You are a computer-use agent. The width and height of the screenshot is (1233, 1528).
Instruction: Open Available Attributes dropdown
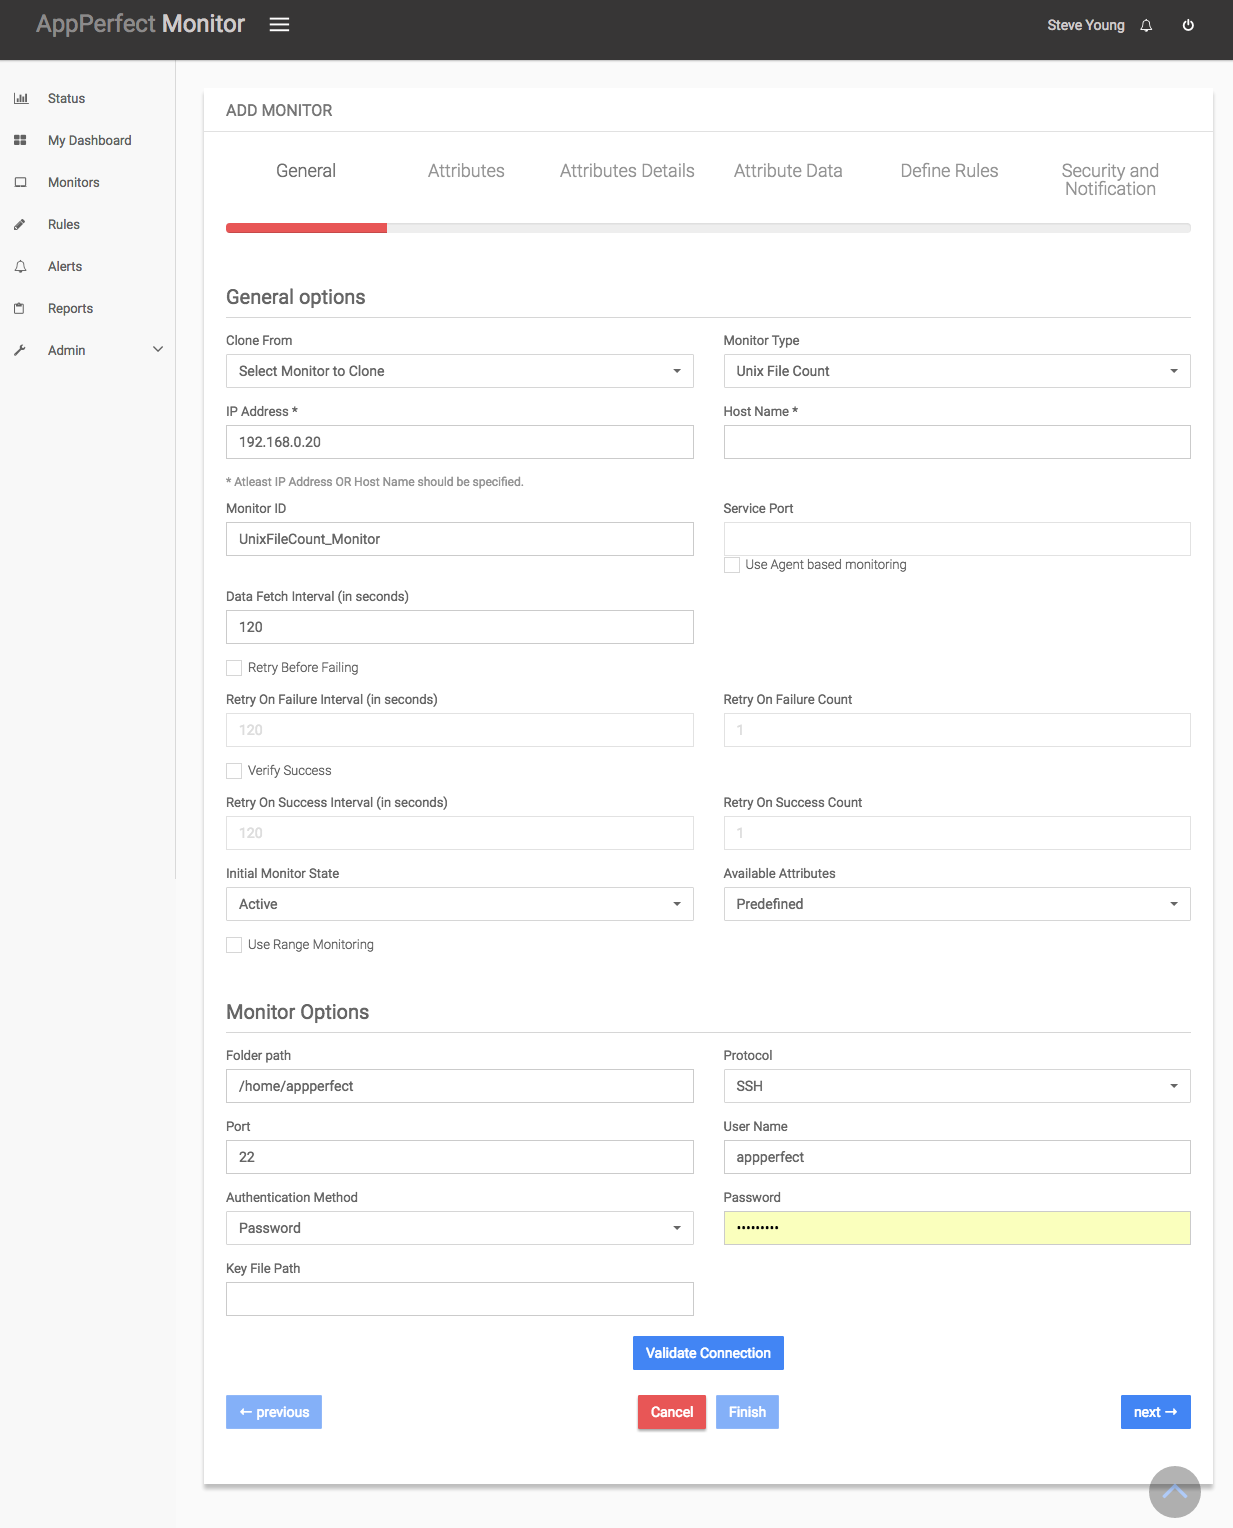click(x=957, y=904)
